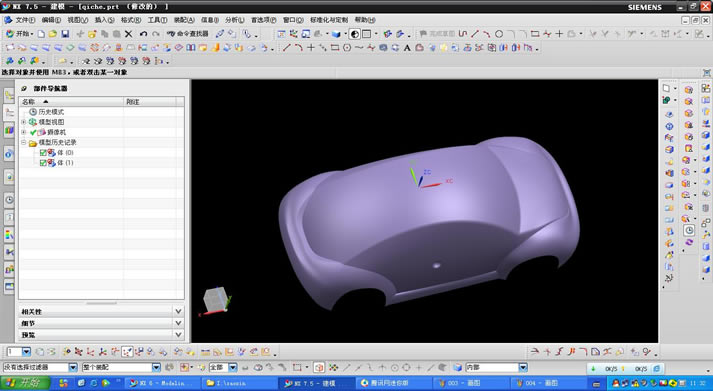Open the color palette tab in resource bar
Image resolution: width=713 pixels, height=391 pixels.
pos(9,235)
